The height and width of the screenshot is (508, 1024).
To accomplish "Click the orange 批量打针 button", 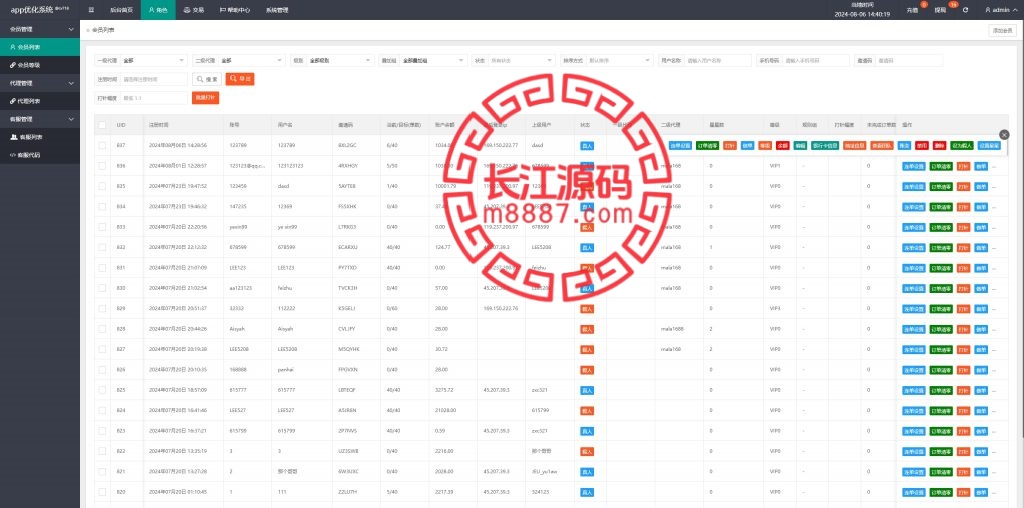I will pyautogui.click(x=206, y=97).
